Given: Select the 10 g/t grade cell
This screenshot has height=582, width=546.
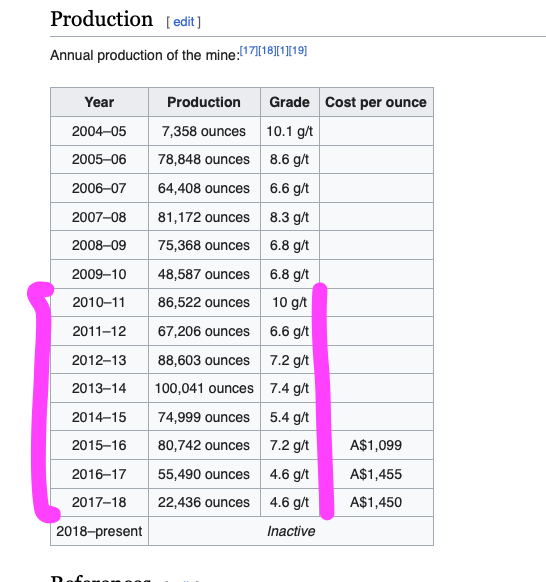Looking at the screenshot, I should click(290, 303).
